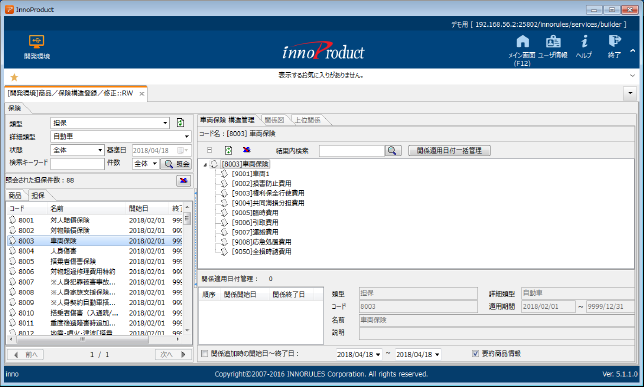Switch to the 担保 tab
Image resolution: width=644 pixels, height=387 pixels.
pyautogui.click(x=38, y=196)
